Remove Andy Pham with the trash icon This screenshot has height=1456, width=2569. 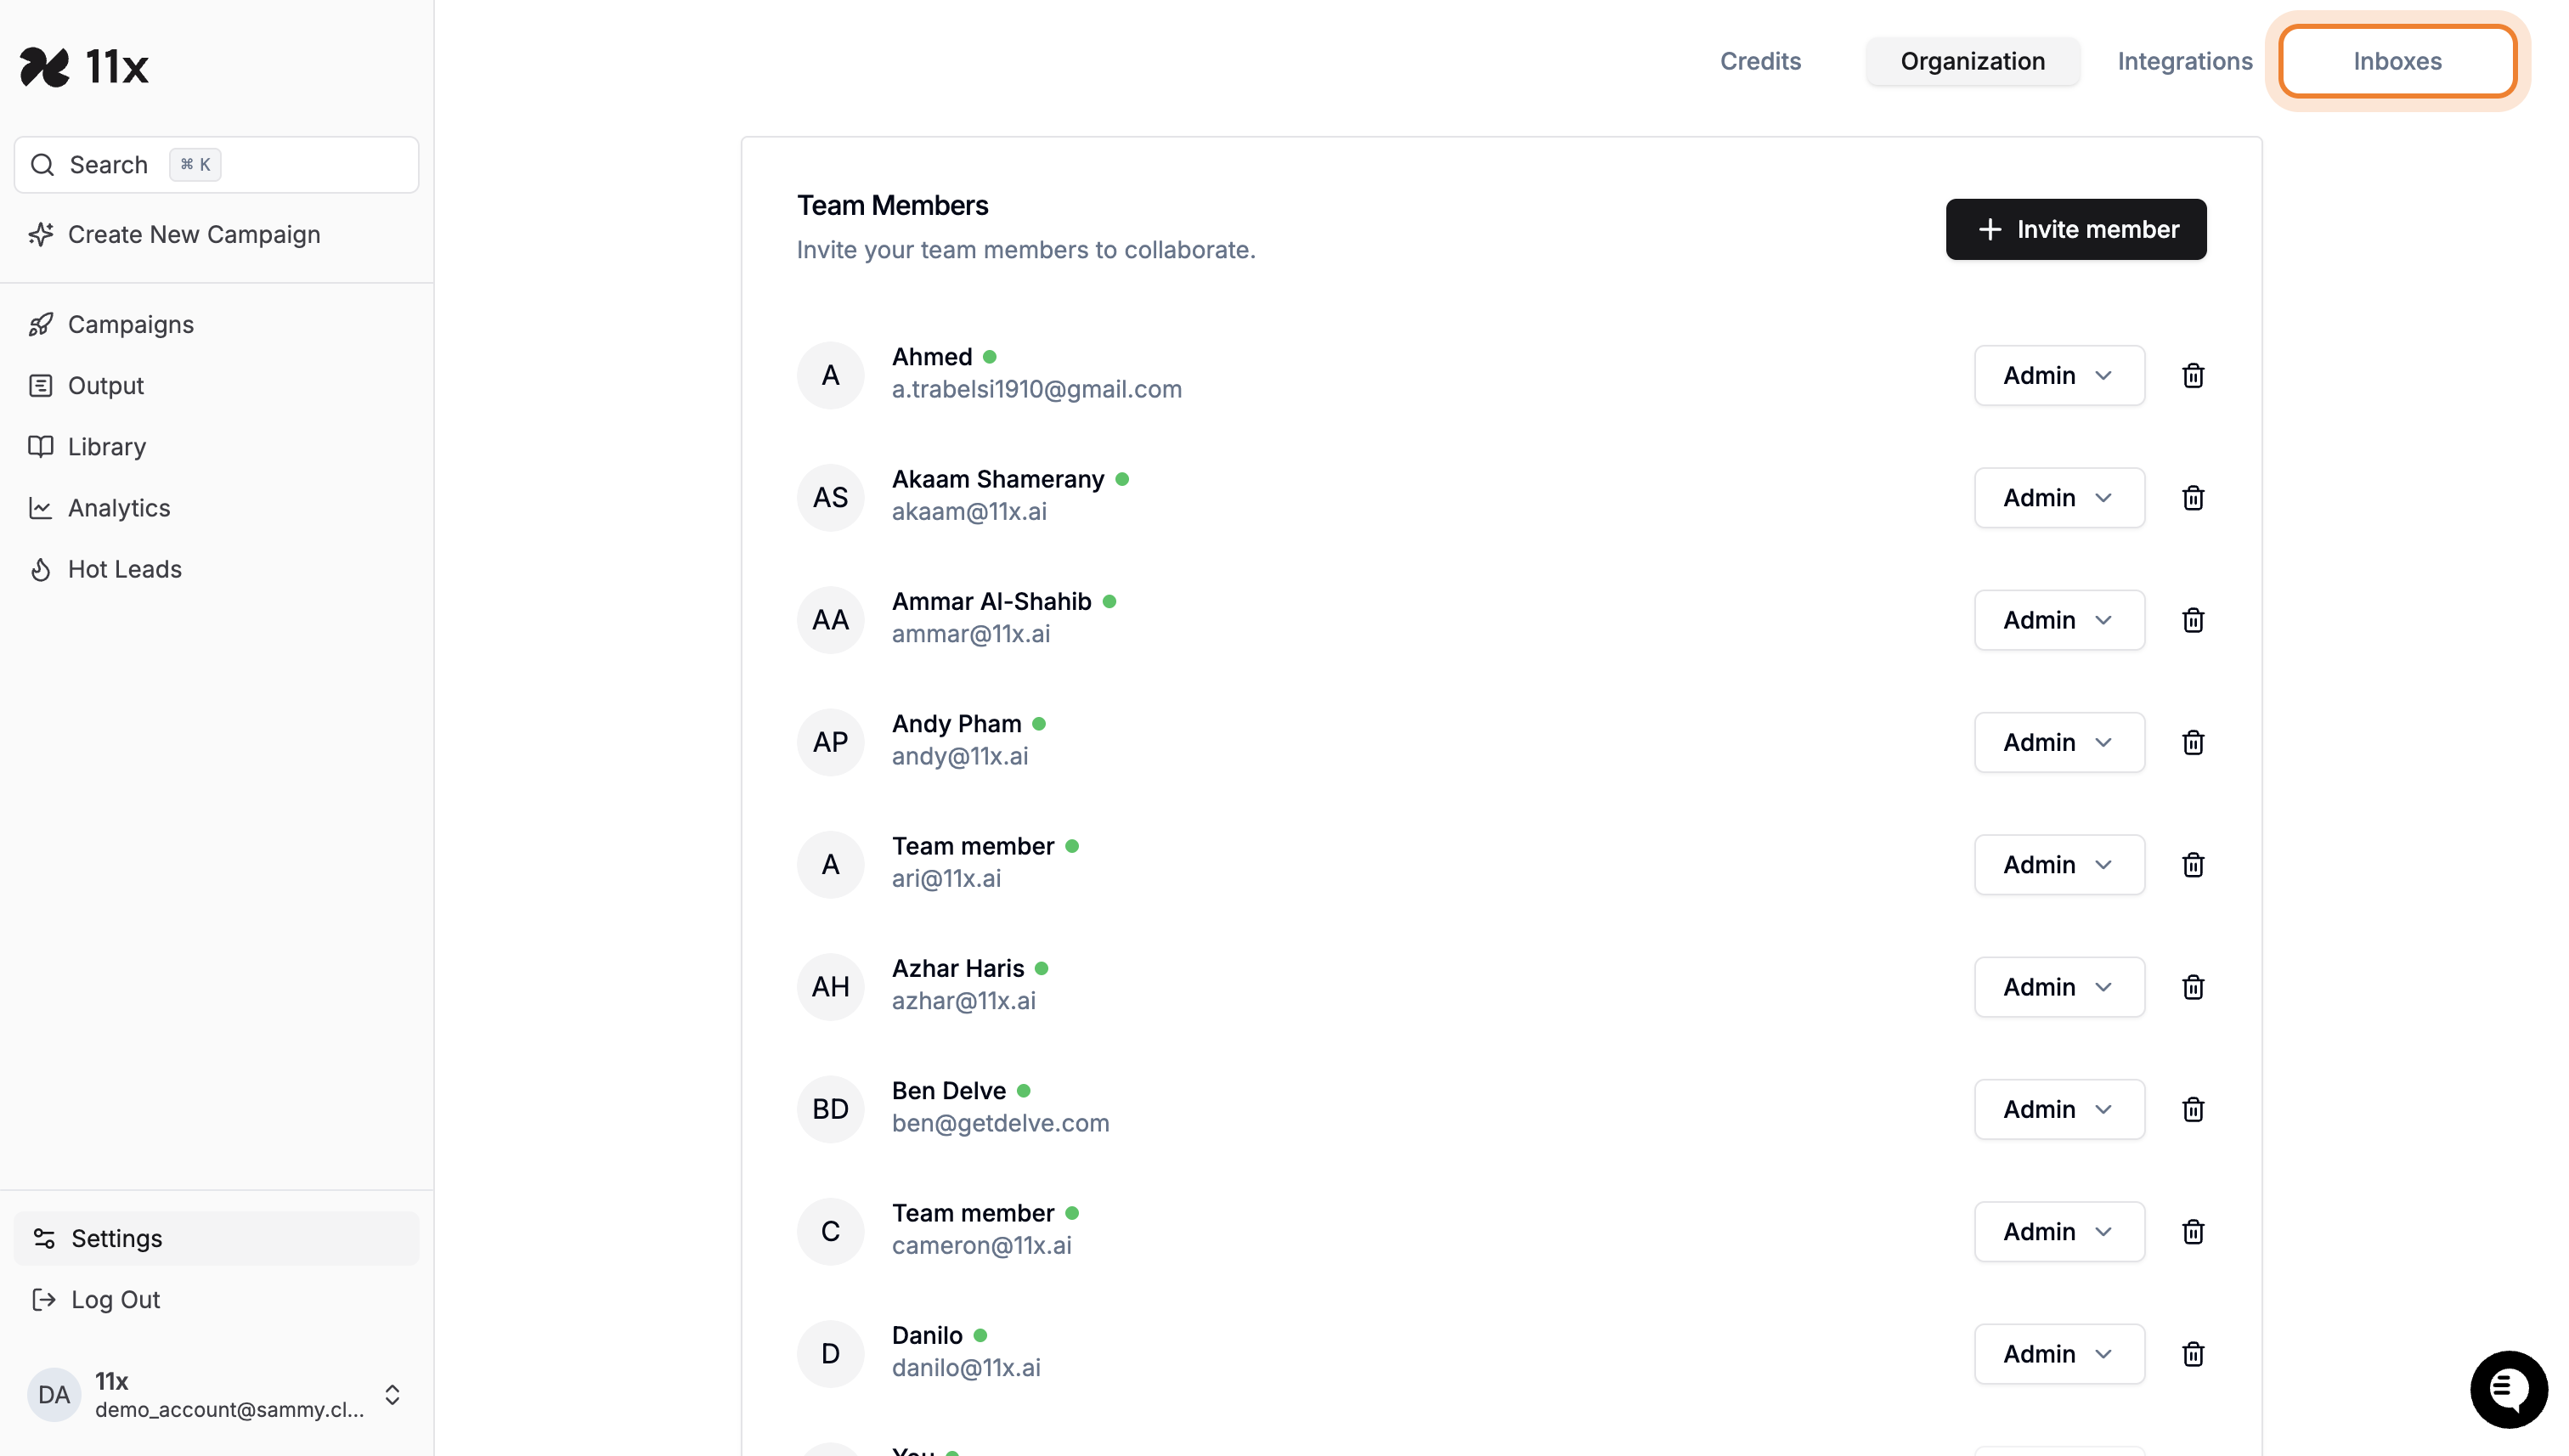tap(2192, 742)
